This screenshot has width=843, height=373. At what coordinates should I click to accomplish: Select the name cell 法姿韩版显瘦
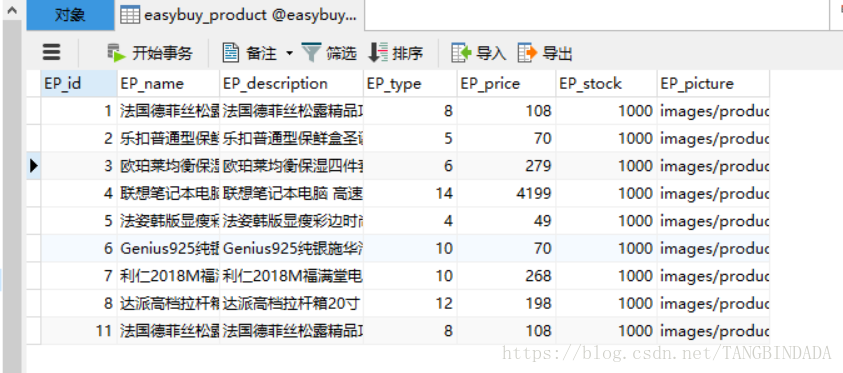(x=168, y=220)
